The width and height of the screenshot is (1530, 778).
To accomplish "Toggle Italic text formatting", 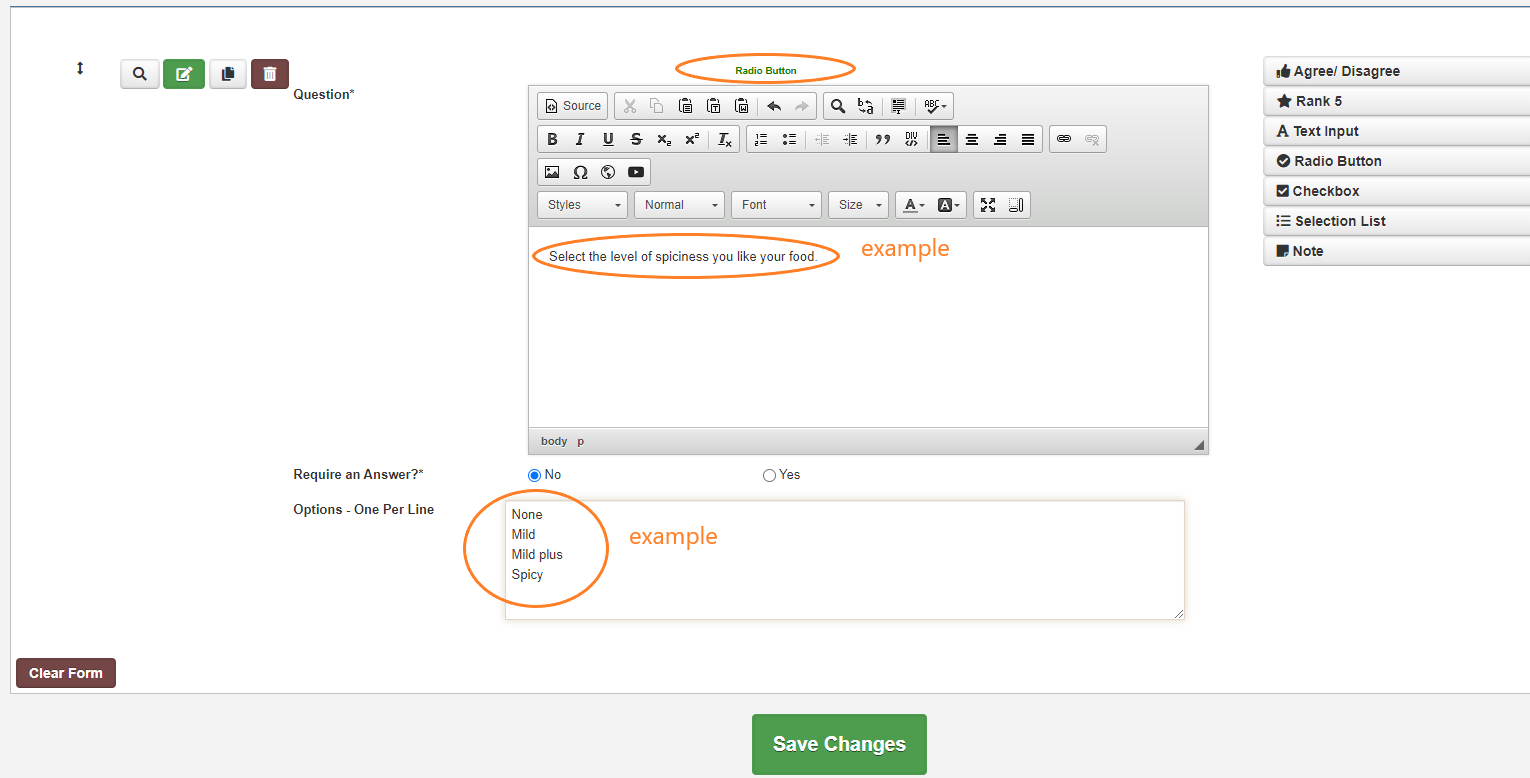I will 579,139.
